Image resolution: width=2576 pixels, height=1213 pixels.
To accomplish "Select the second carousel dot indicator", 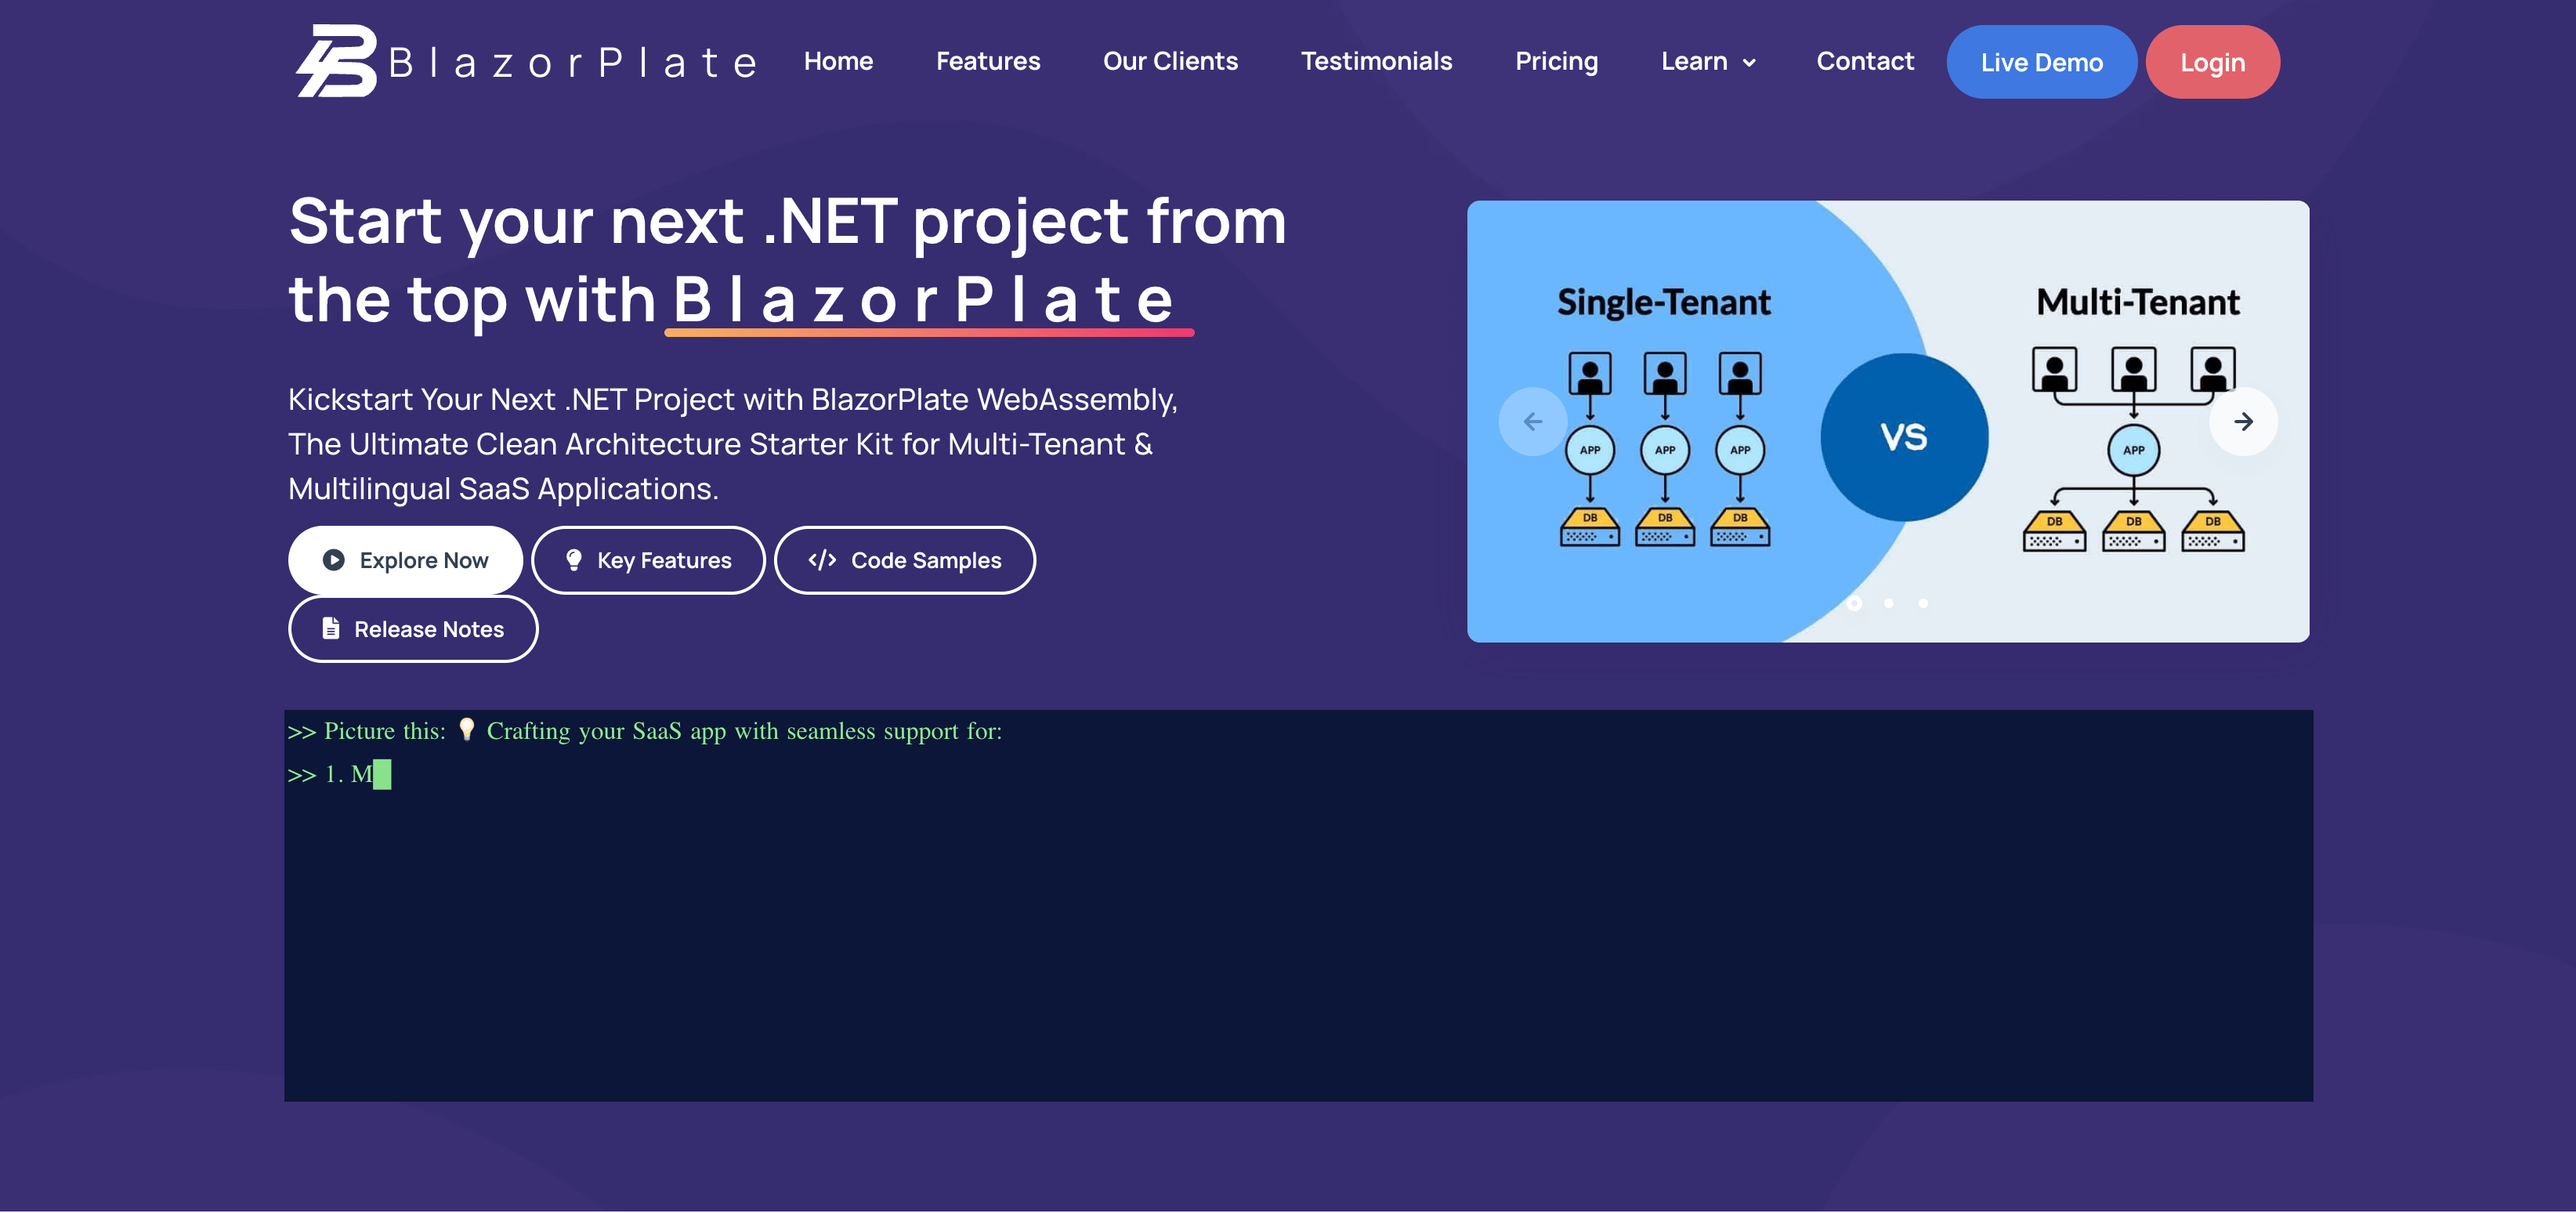I will point(1888,603).
